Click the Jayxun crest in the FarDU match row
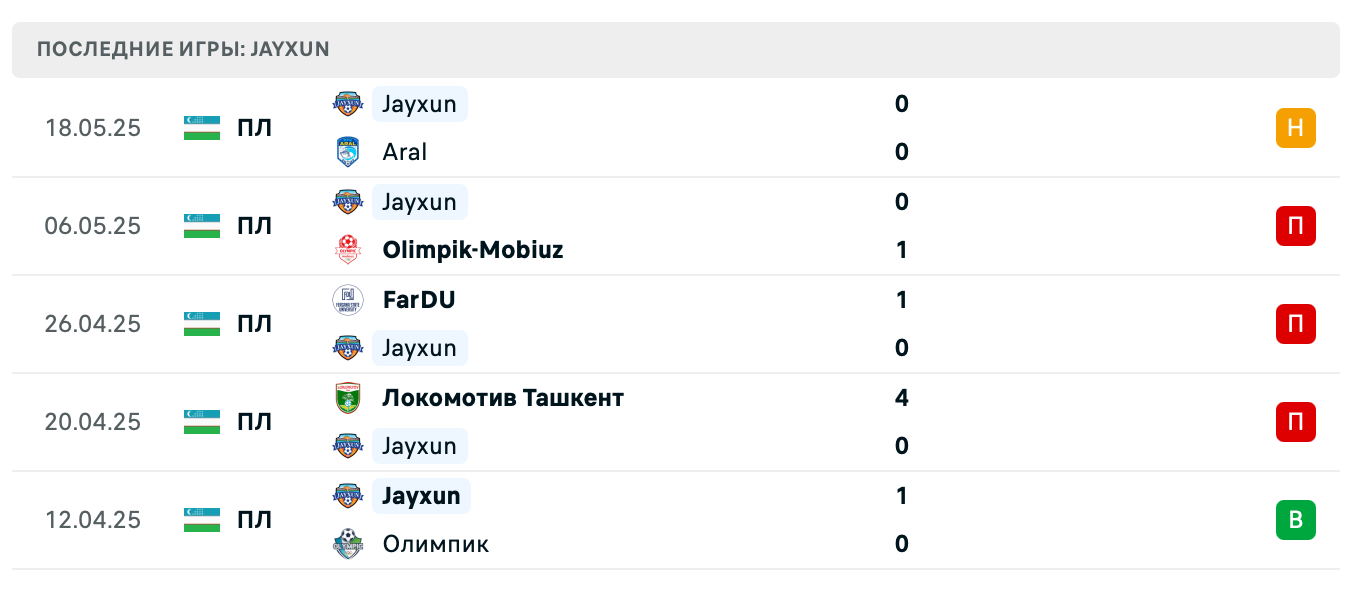1354x590 pixels. click(347, 347)
